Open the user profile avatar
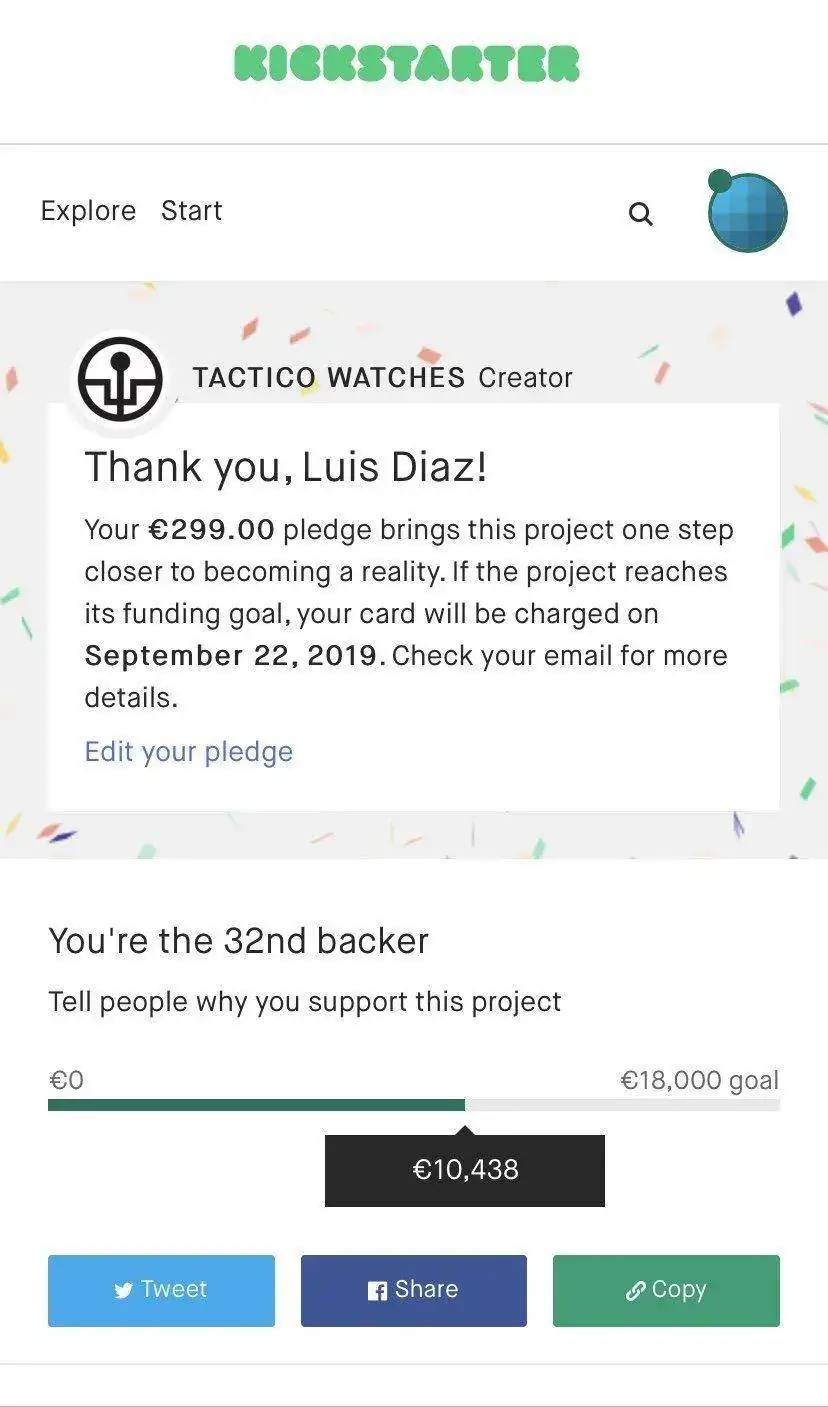The image size is (828, 1407). pyautogui.click(x=748, y=212)
